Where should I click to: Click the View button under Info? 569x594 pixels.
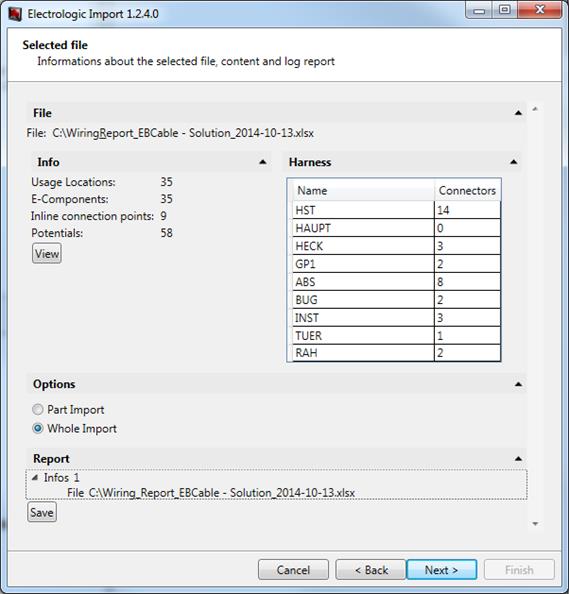[47, 253]
